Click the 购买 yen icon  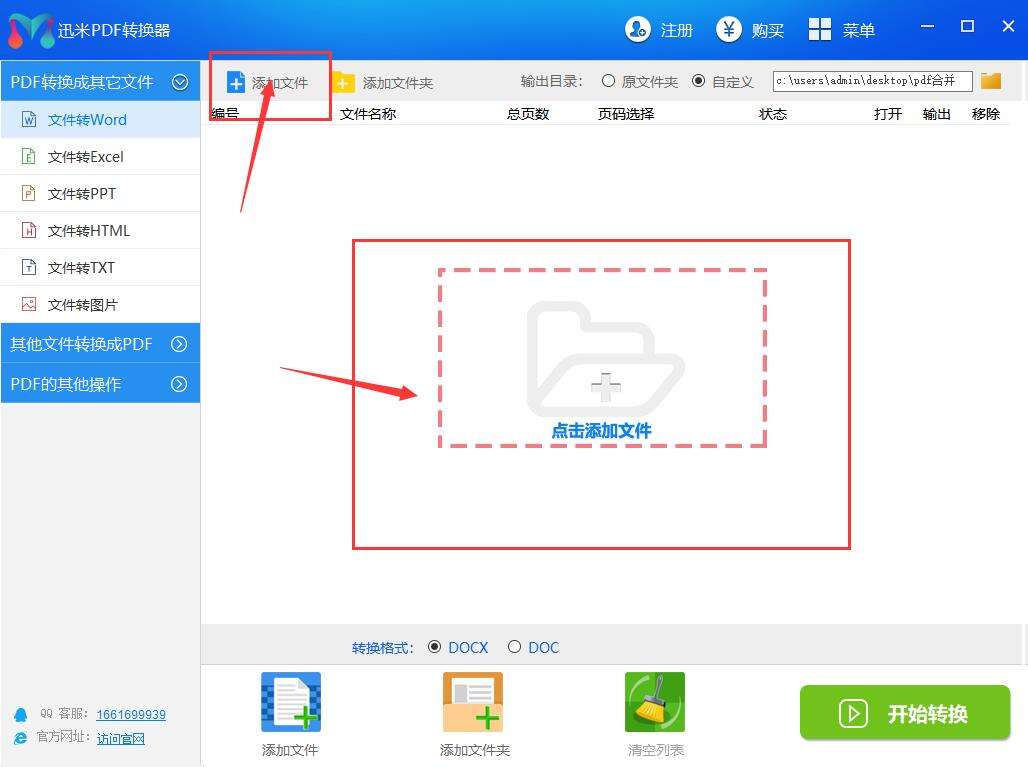tap(728, 30)
